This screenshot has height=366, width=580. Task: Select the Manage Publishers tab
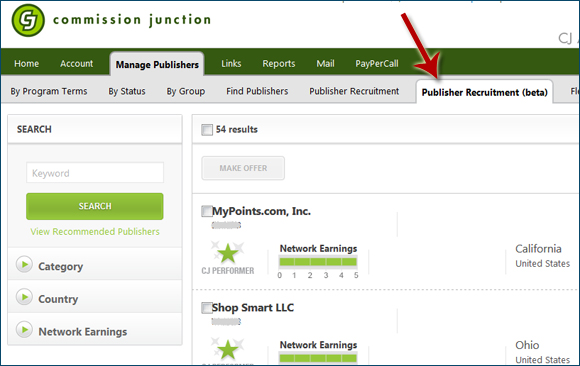tap(157, 64)
